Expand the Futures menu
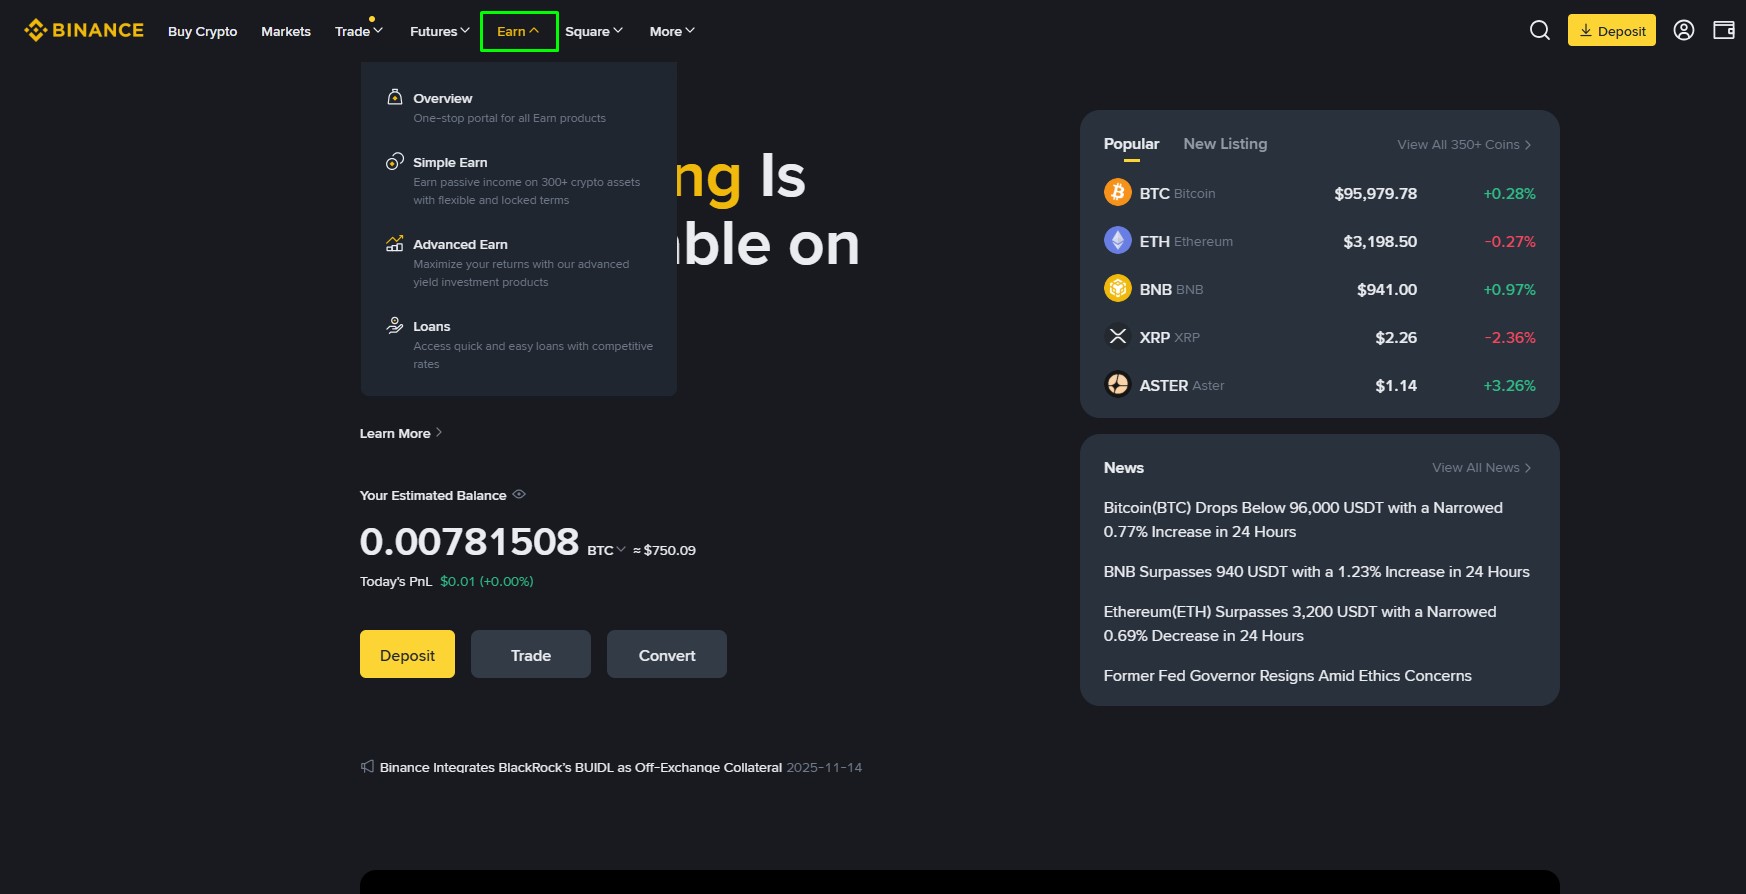 [x=440, y=31]
